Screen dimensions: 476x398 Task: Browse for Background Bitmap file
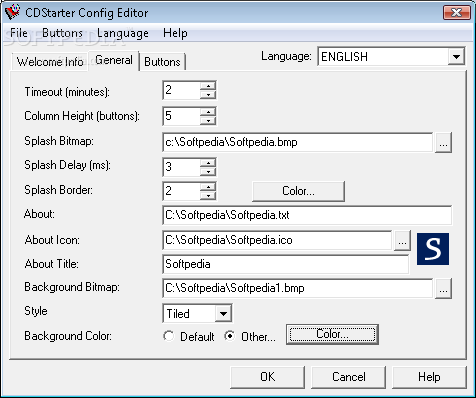click(443, 289)
